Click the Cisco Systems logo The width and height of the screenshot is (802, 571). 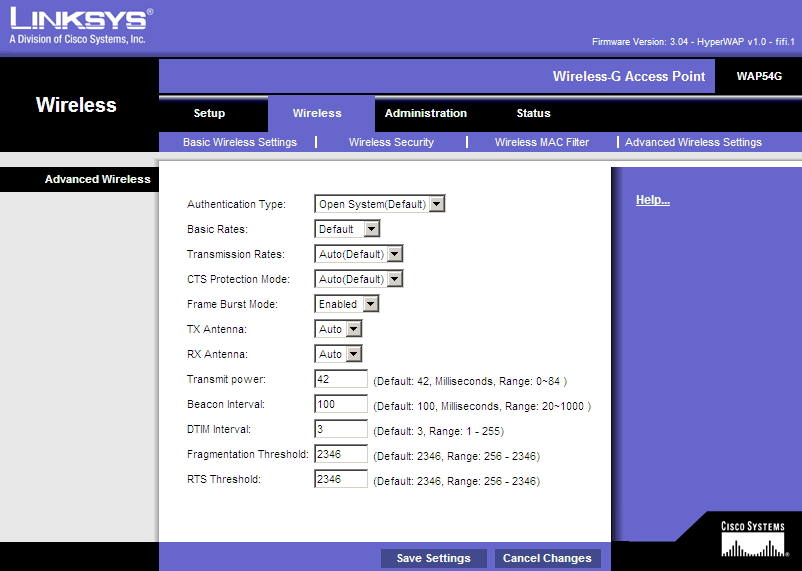point(752,538)
